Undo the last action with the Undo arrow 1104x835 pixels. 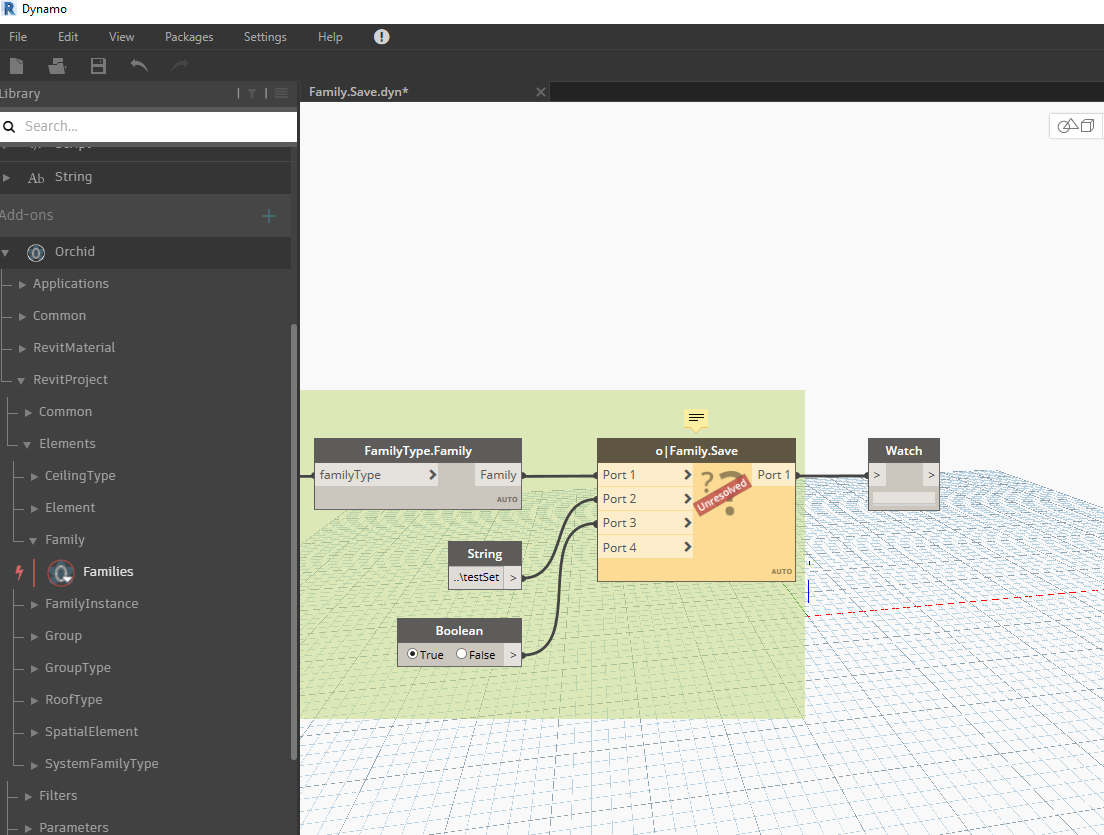tap(138, 66)
